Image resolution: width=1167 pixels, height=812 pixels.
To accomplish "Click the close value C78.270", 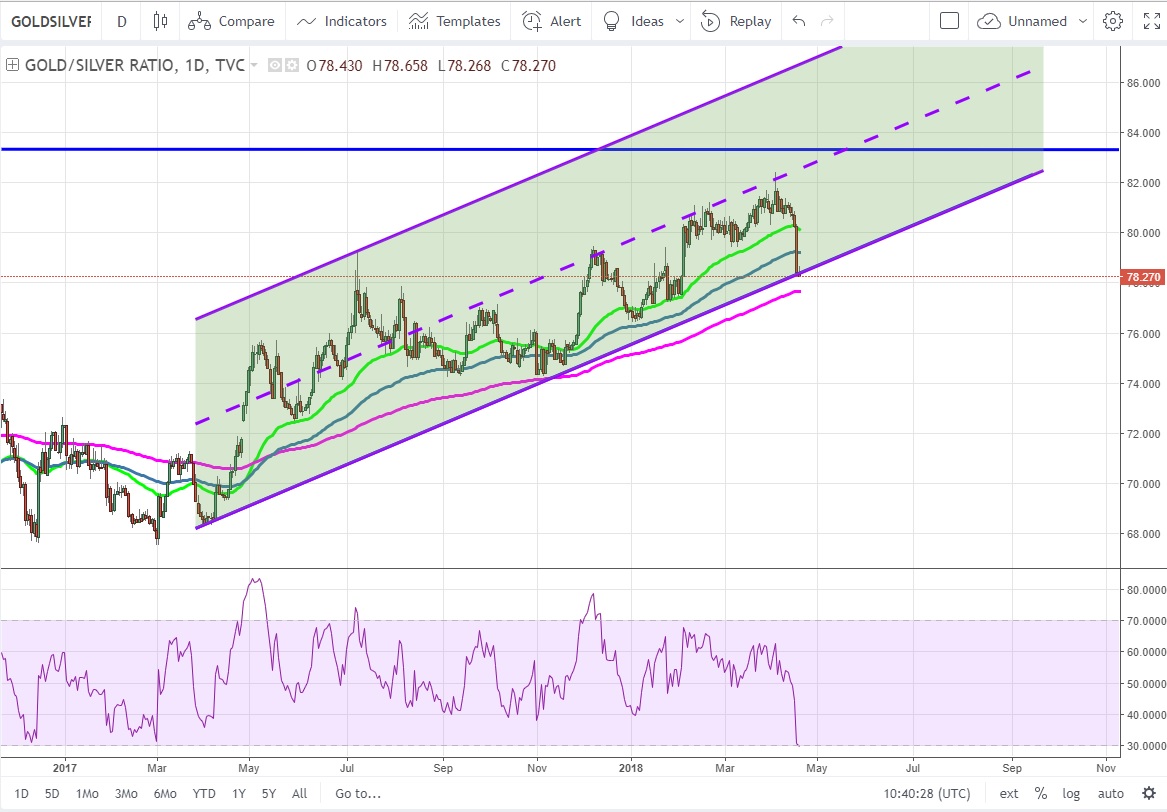I will click(528, 65).
